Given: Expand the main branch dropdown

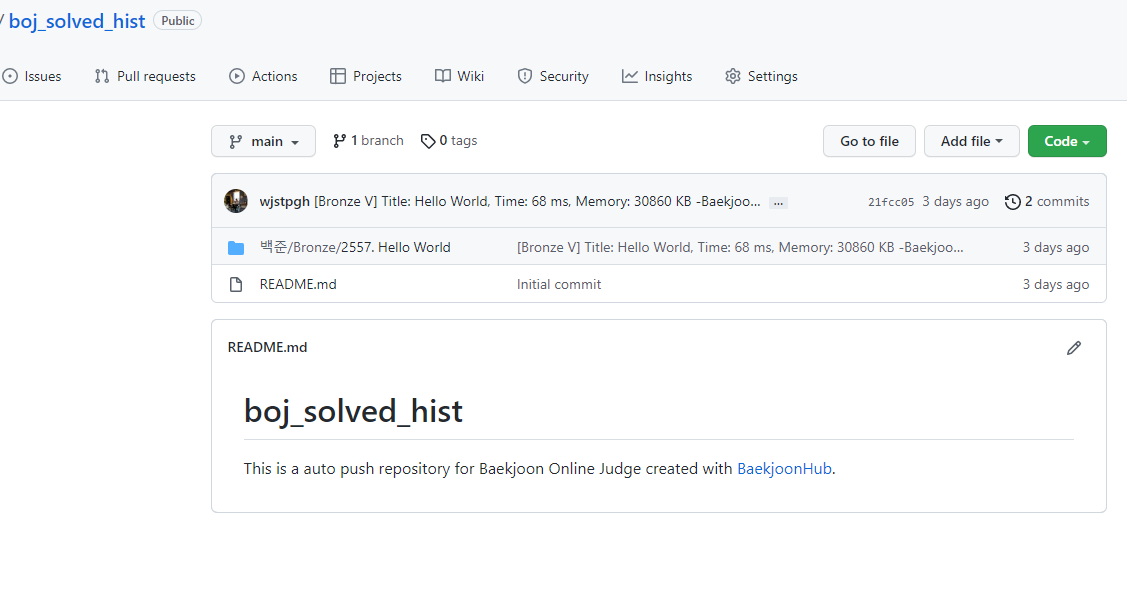Looking at the screenshot, I should pyautogui.click(x=263, y=141).
